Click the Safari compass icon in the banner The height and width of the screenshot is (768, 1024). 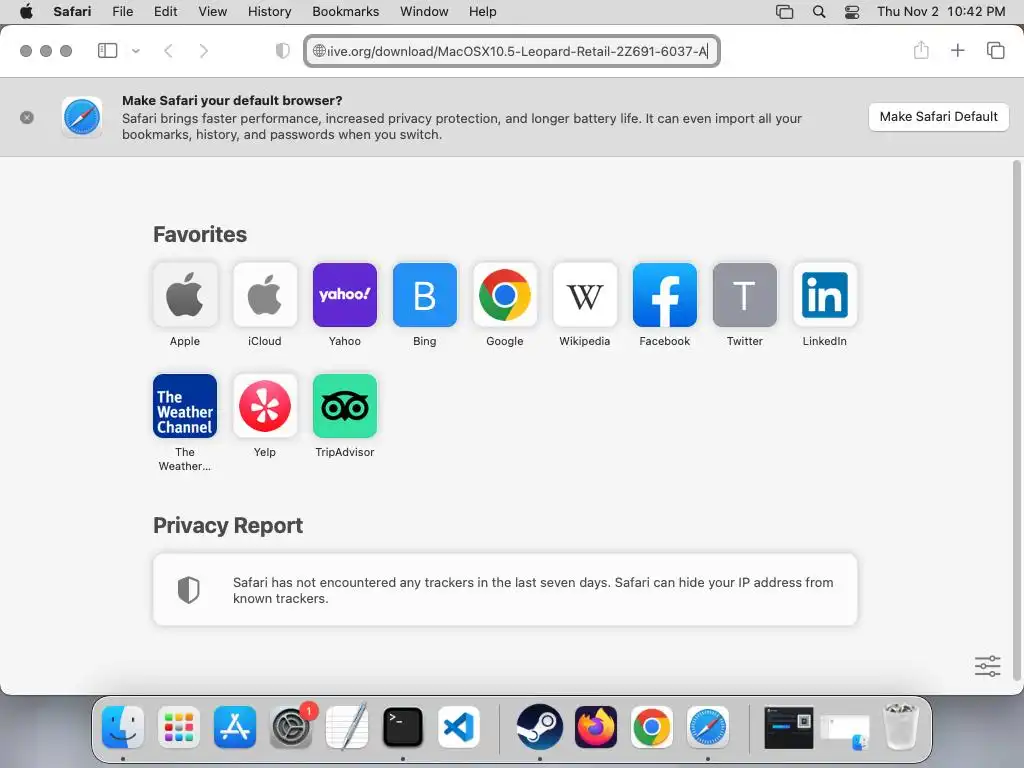pyautogui.click(x=82, y=118)
